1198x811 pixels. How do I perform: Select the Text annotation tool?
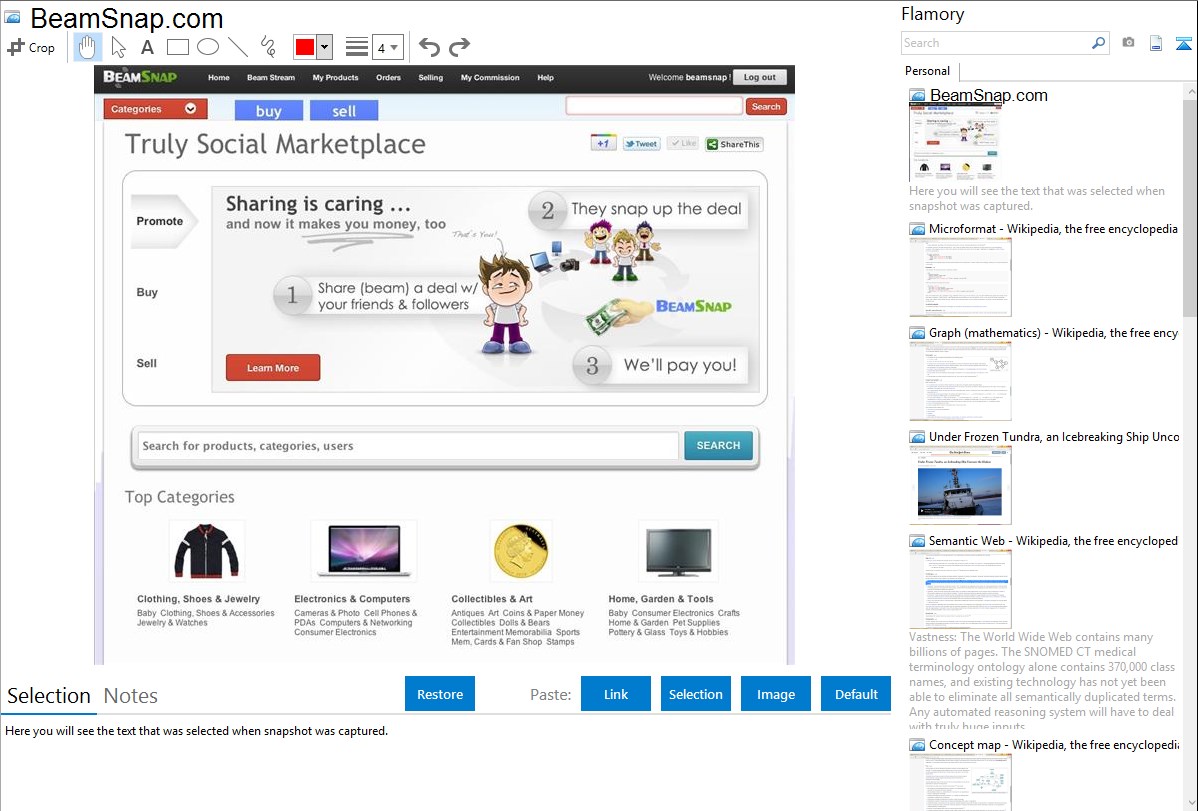click(147, 47)
